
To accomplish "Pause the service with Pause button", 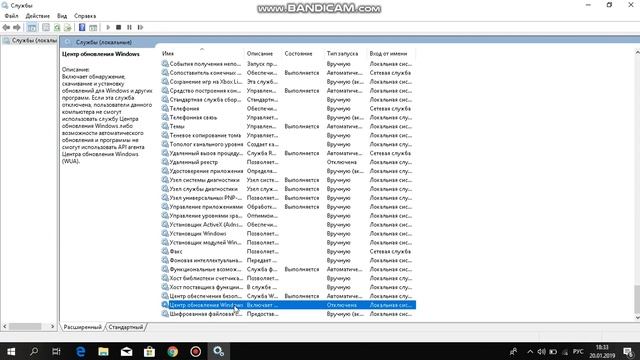I will (129, 27).
